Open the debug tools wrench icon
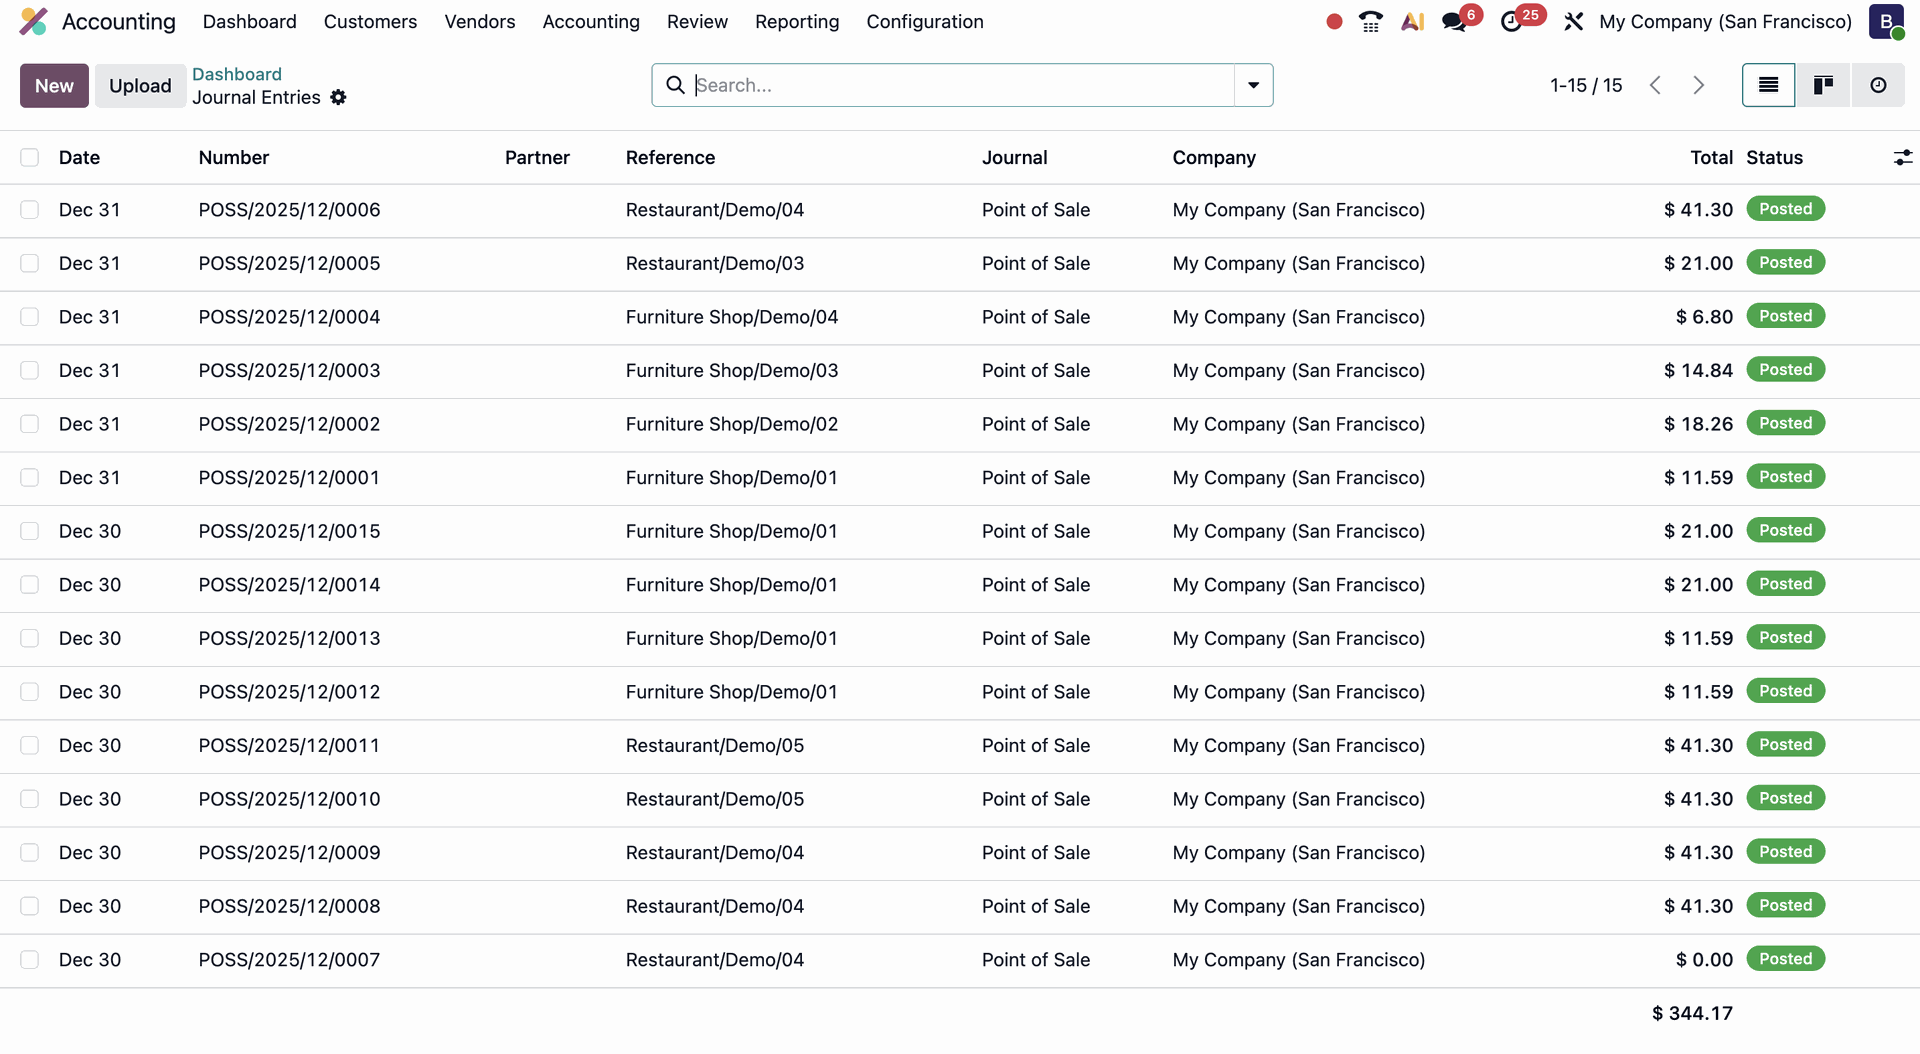The image size is (1920, 1054). [1573, 22]
